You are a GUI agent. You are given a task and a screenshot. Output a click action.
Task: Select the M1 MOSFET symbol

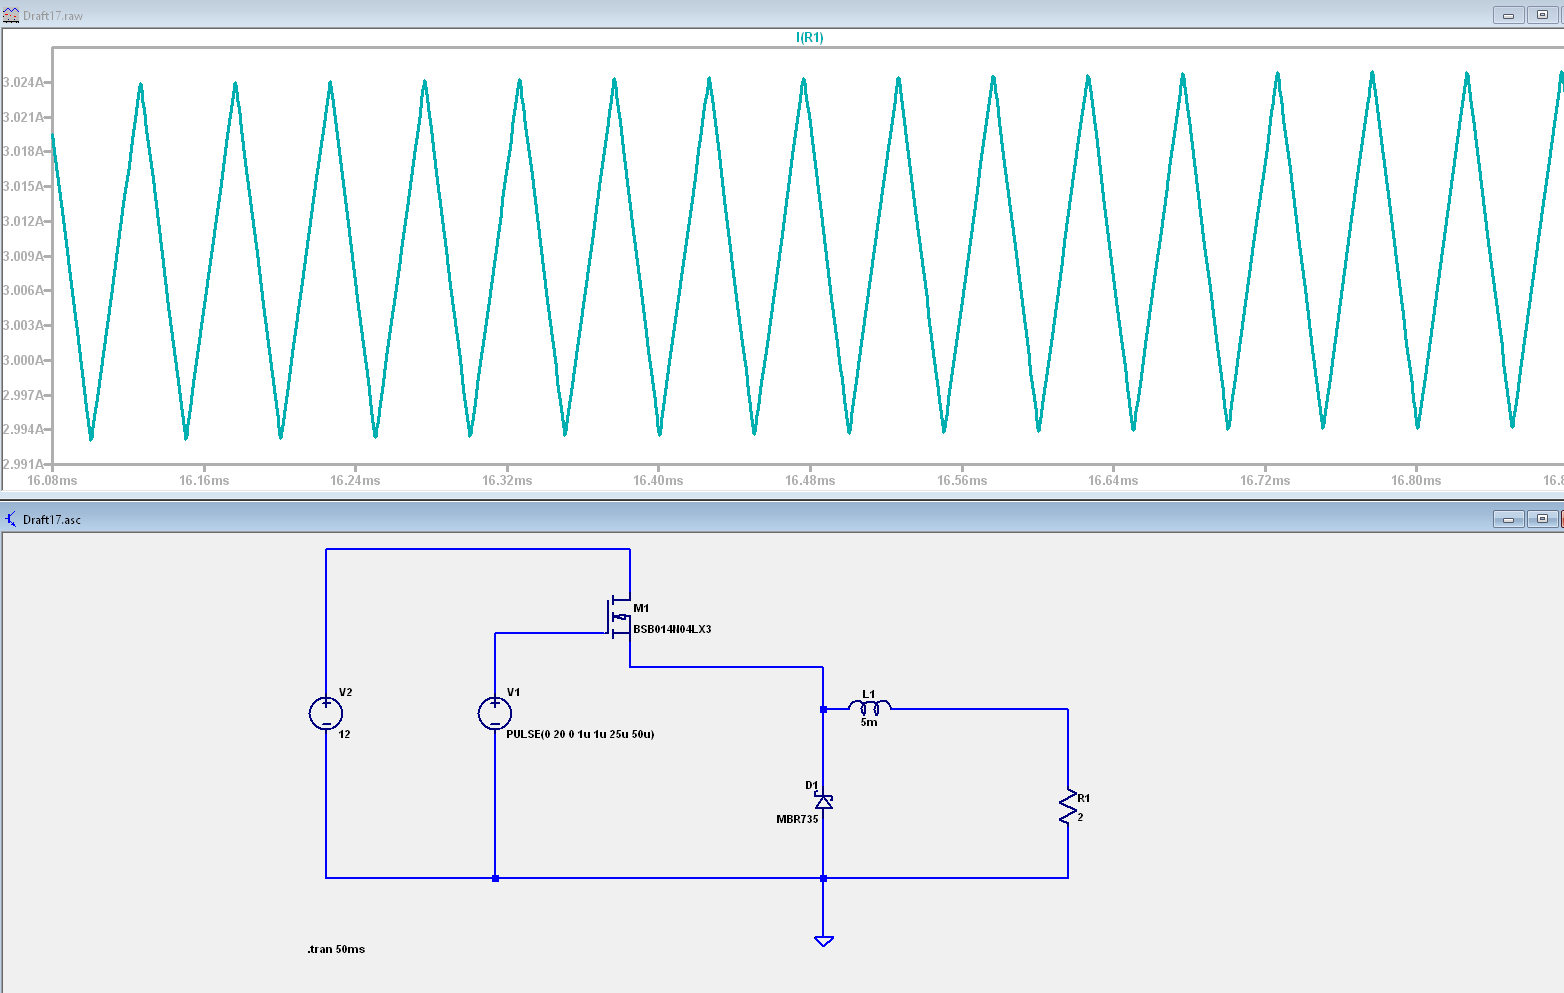(x=621, y=616)
